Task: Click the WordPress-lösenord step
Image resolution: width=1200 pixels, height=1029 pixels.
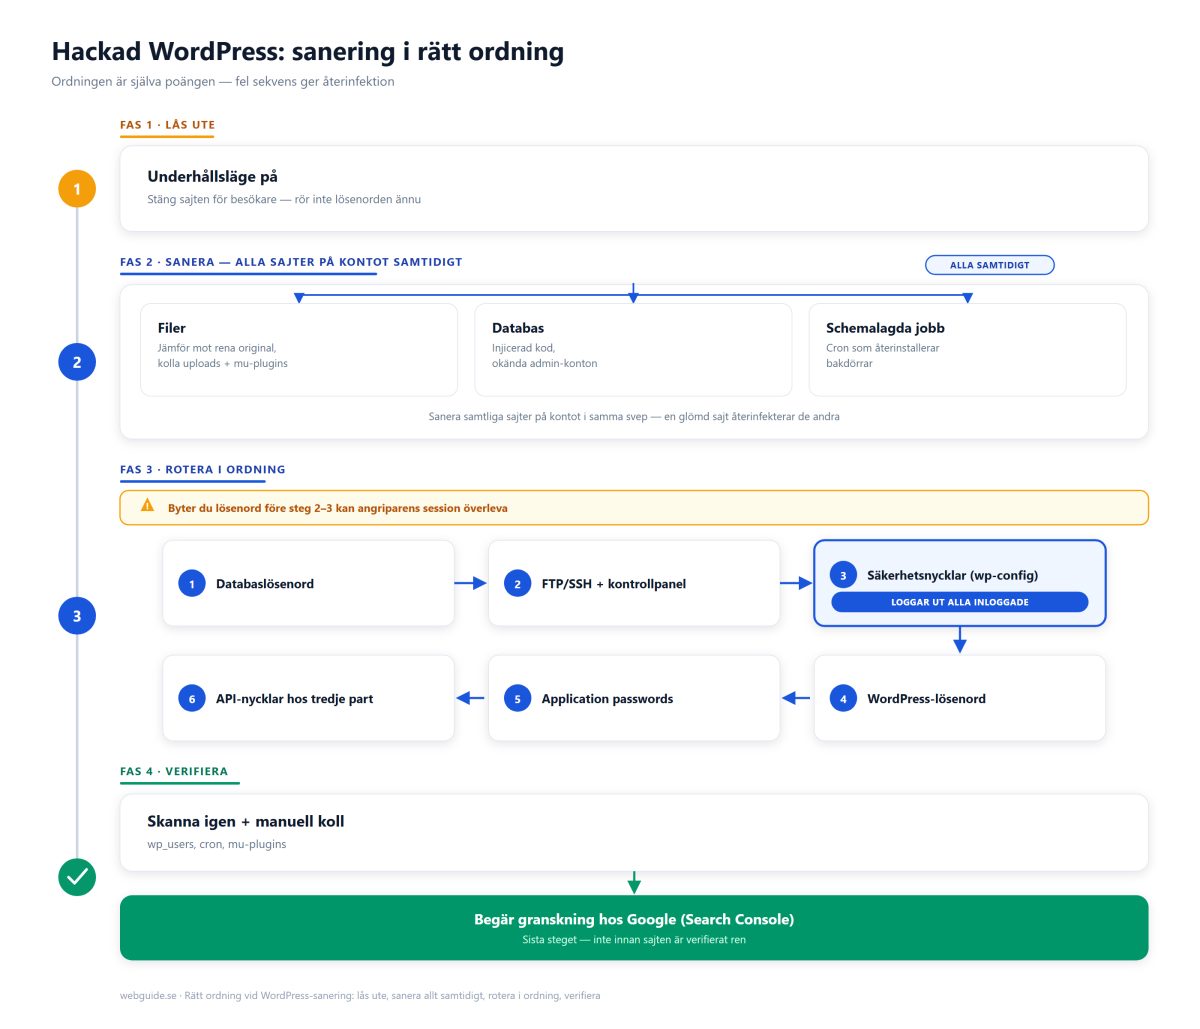Action: tap(960, 699)
